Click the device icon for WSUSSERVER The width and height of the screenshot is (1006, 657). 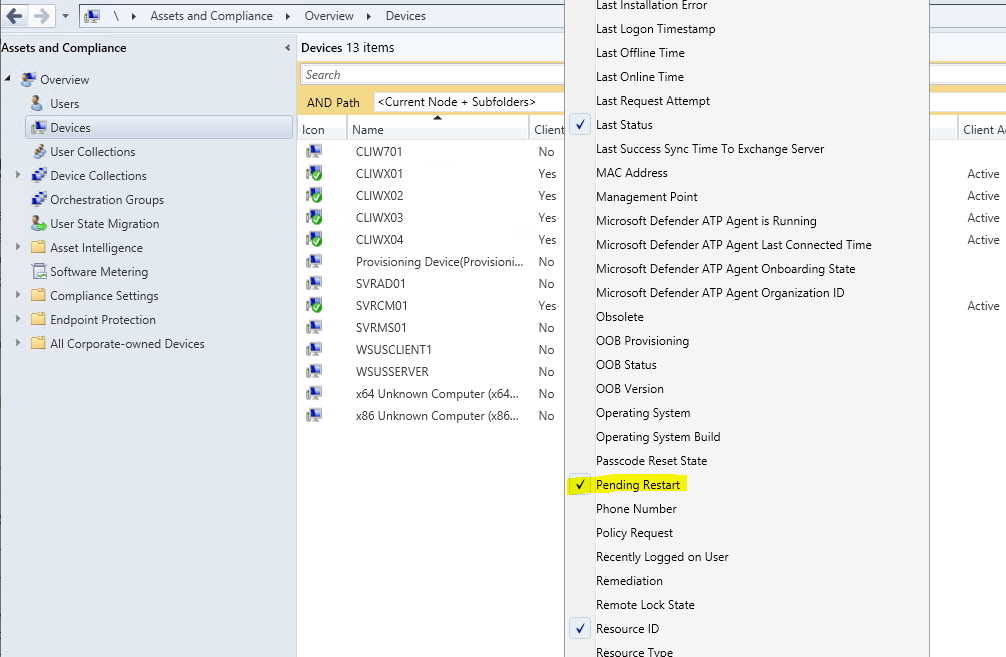(x=314, y=371)
